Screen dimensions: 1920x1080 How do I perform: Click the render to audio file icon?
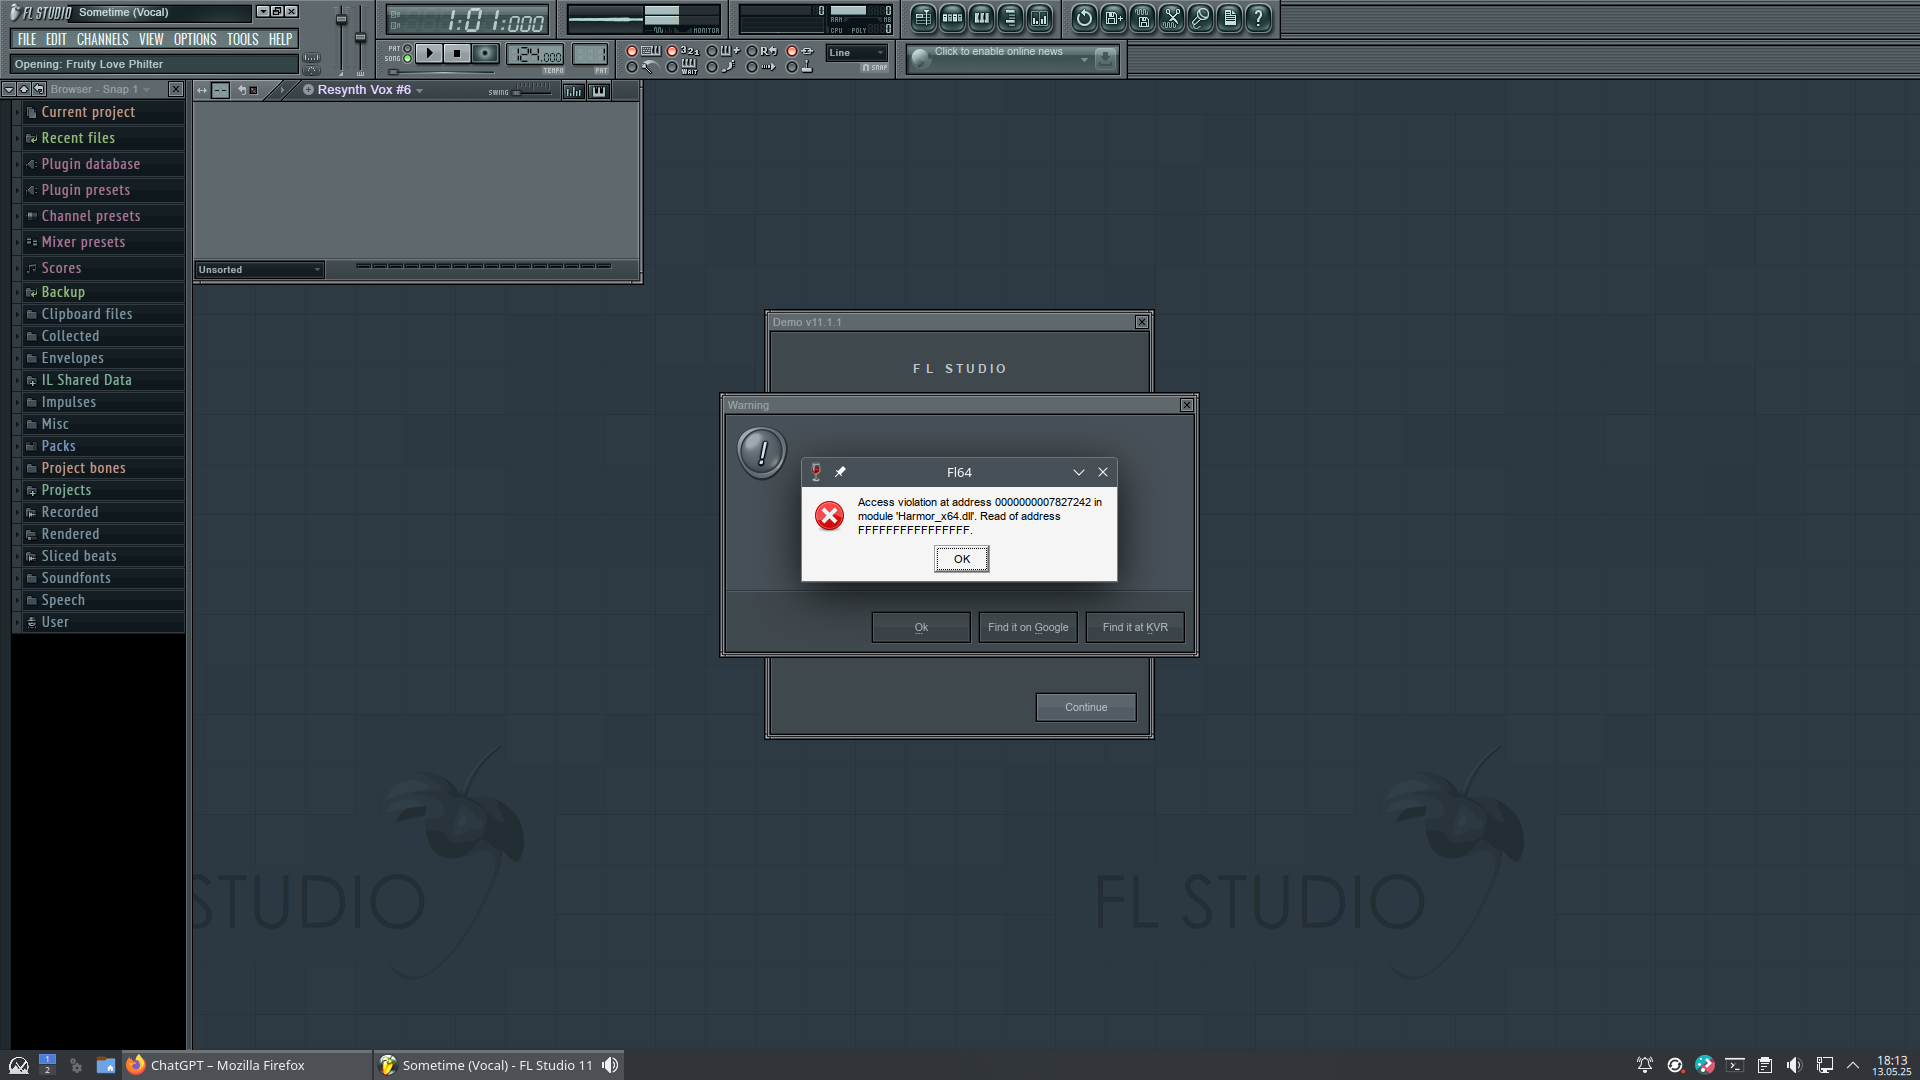coord(1142,17)
